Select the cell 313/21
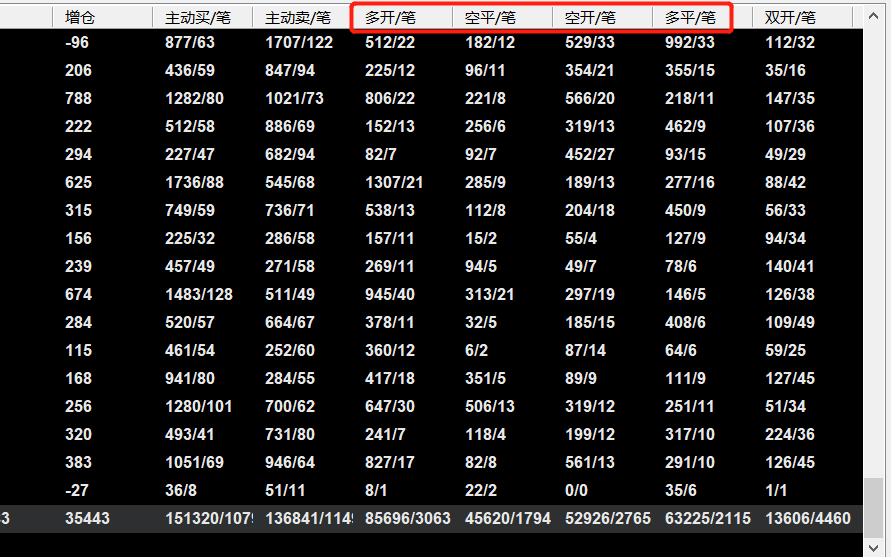The image size is (891, 557). tap(490, 294)
